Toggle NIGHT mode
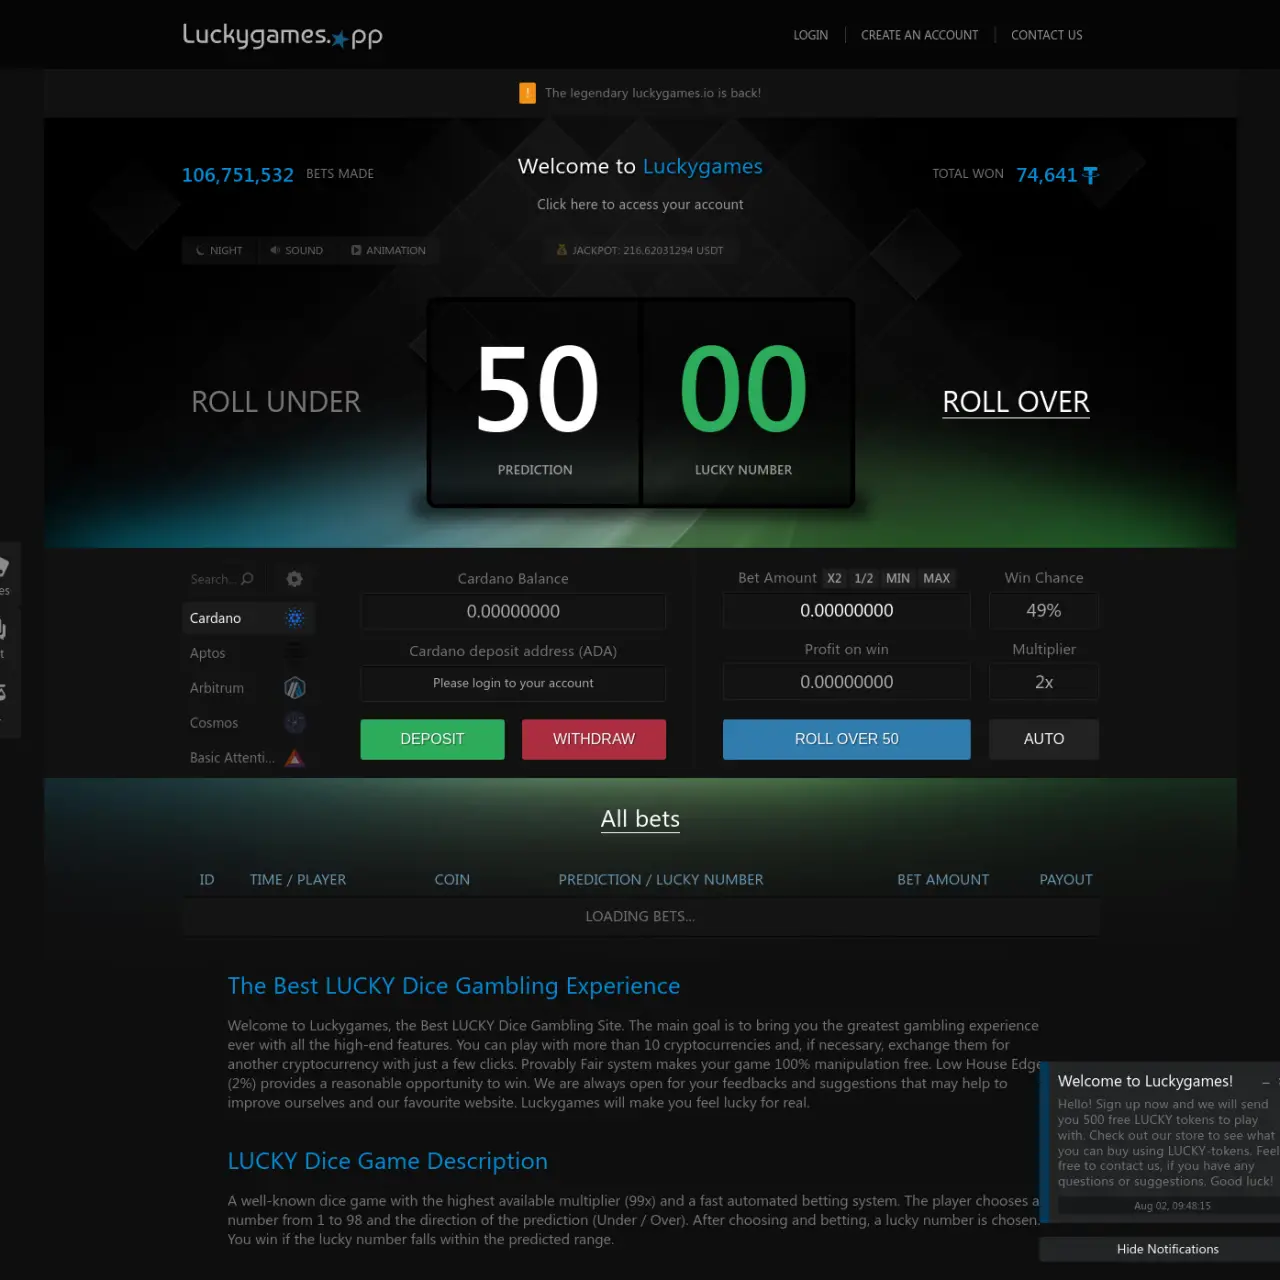The width and height of the screenshot is (1280, 1280). (x=220, y=250)
